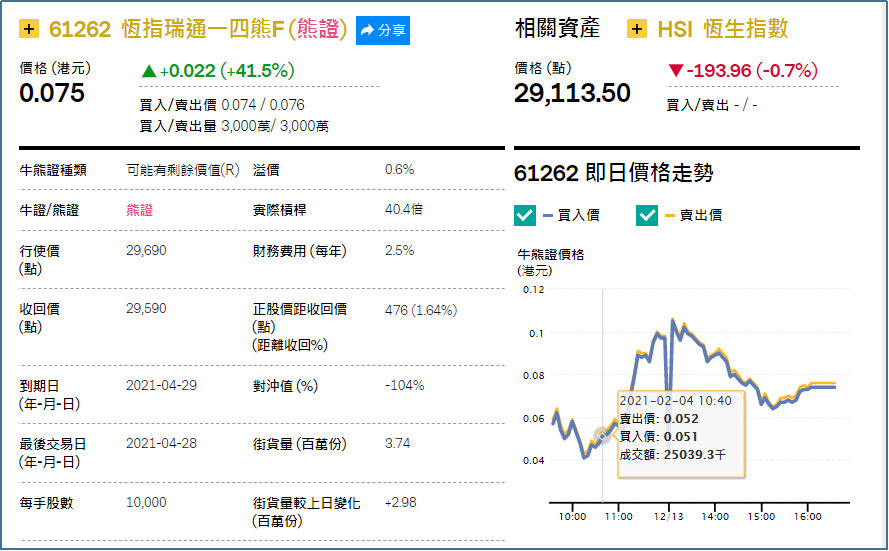Select the tooltip 買入價: 0.051 line
The height and width of the screenshot is (551, 889).
(659, 436)
